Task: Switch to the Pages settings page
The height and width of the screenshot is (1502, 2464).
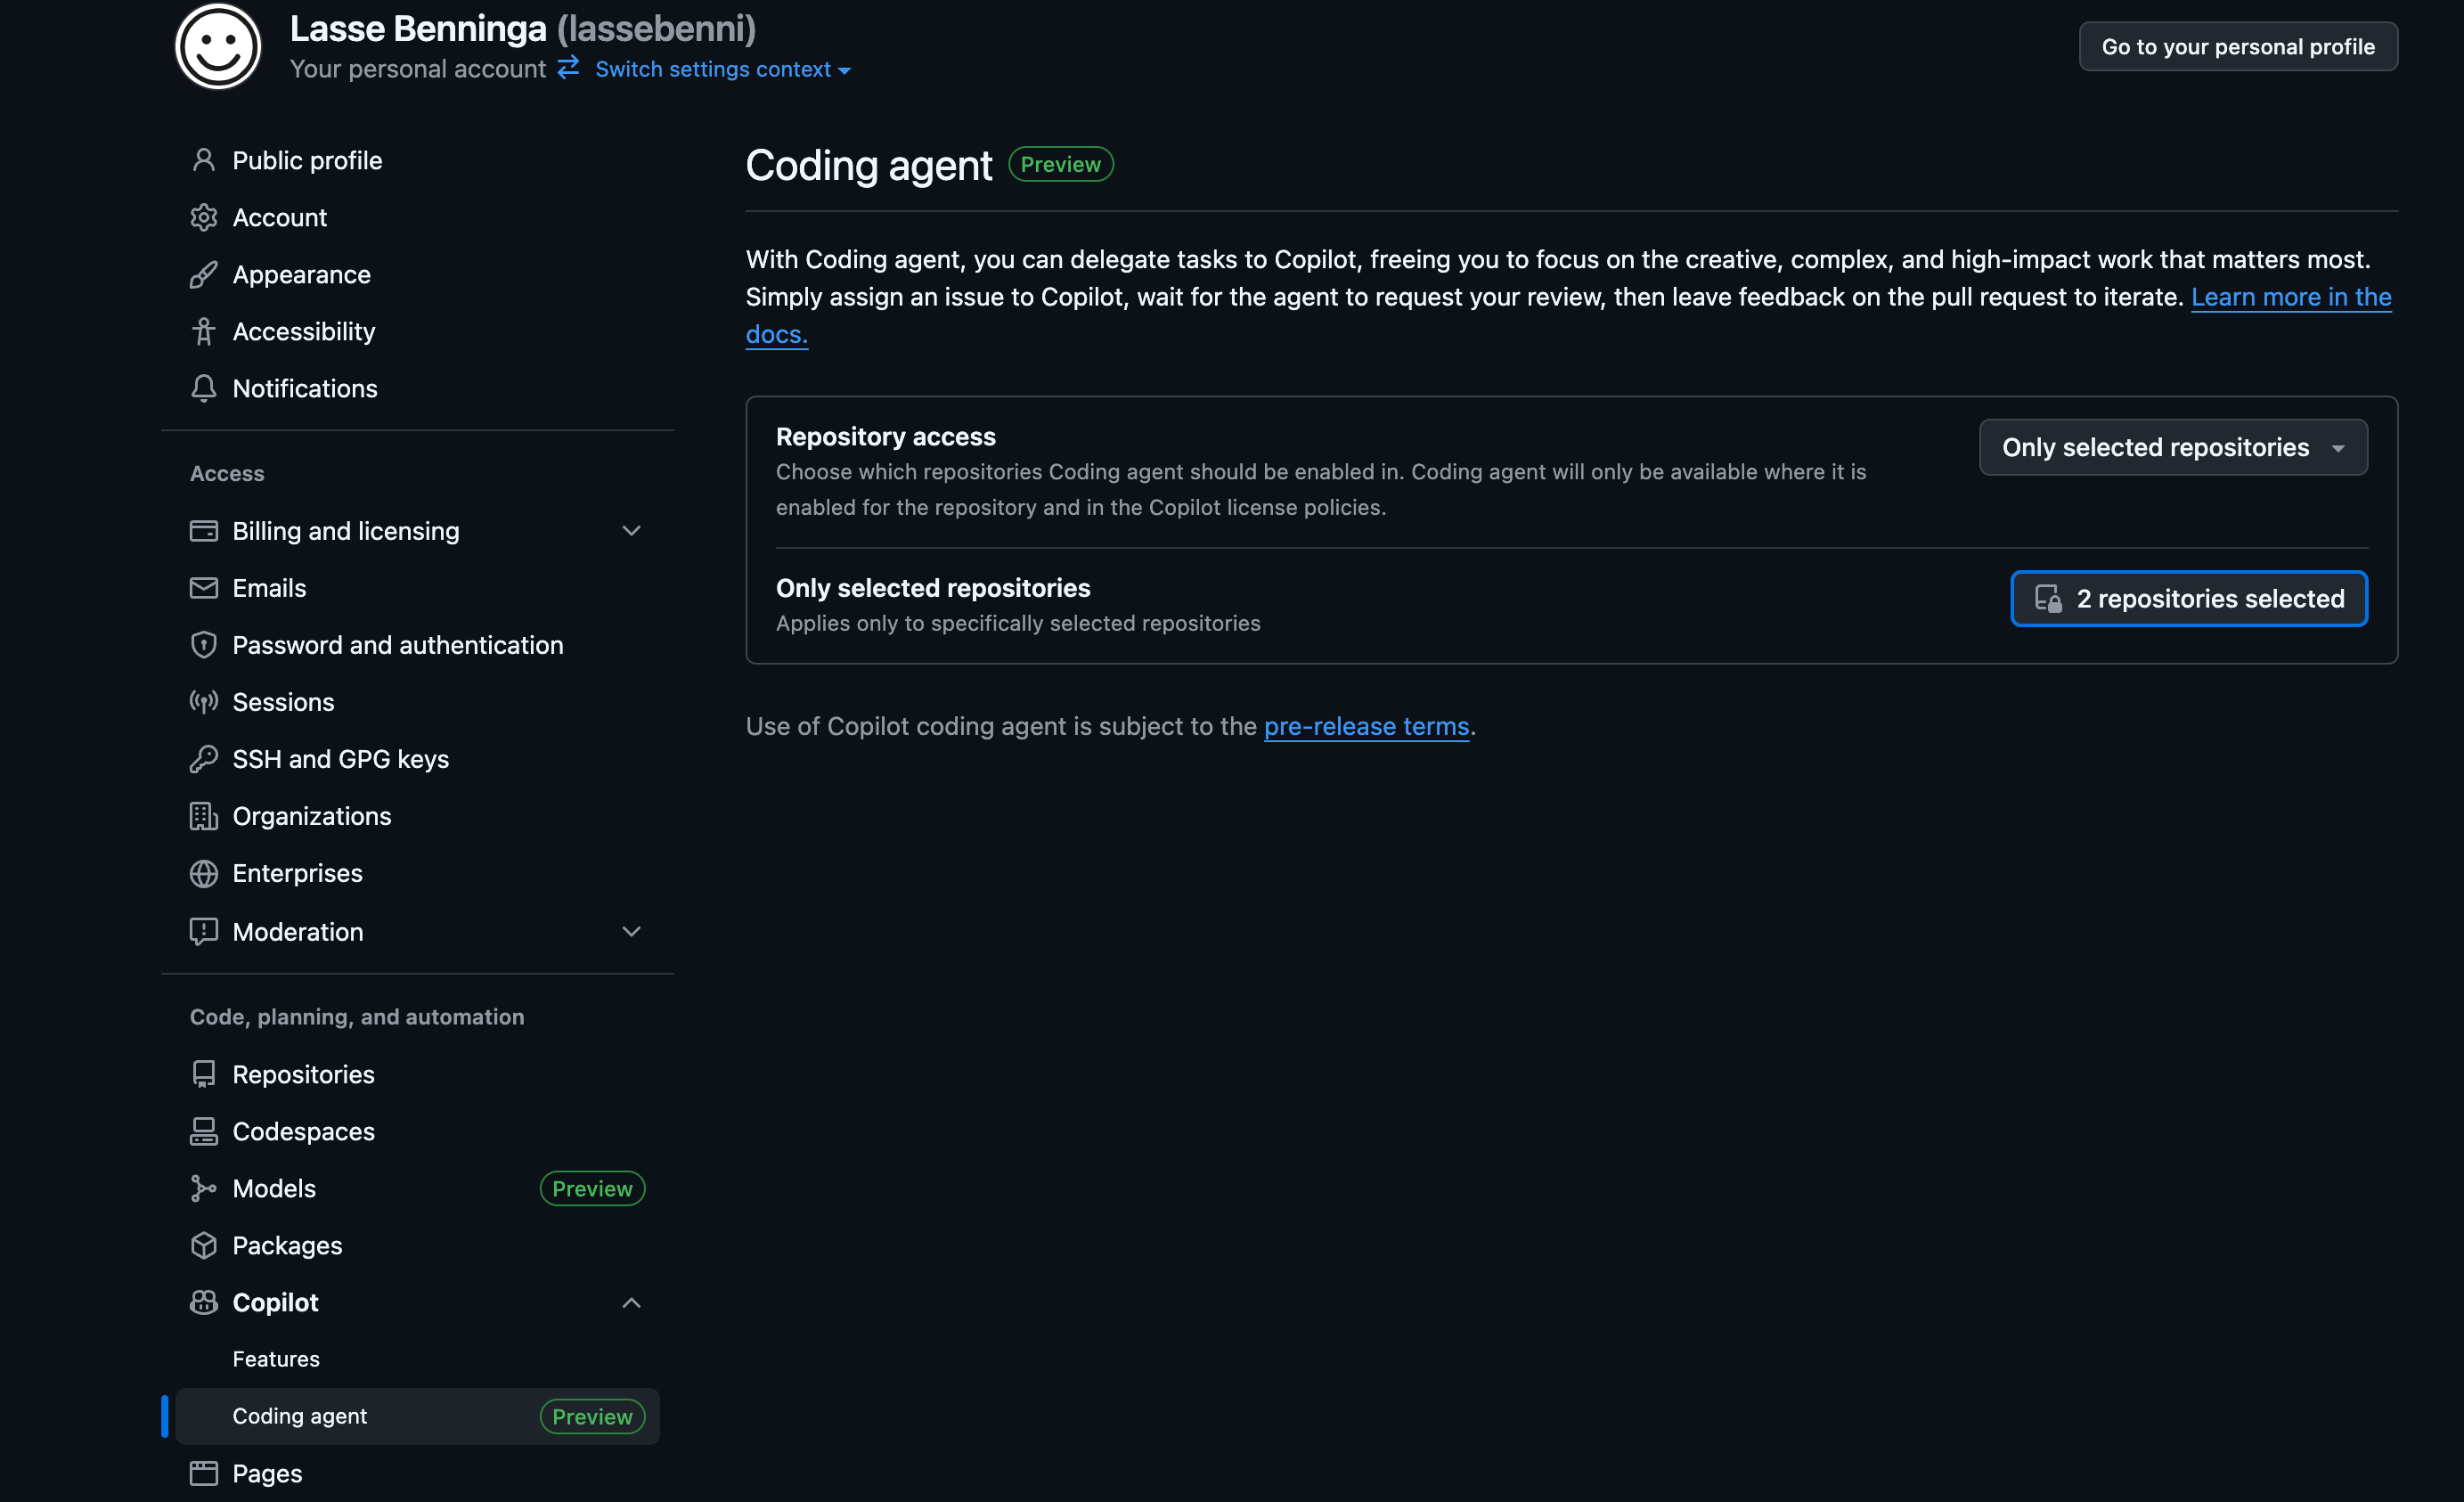Action: (267, 1473)
